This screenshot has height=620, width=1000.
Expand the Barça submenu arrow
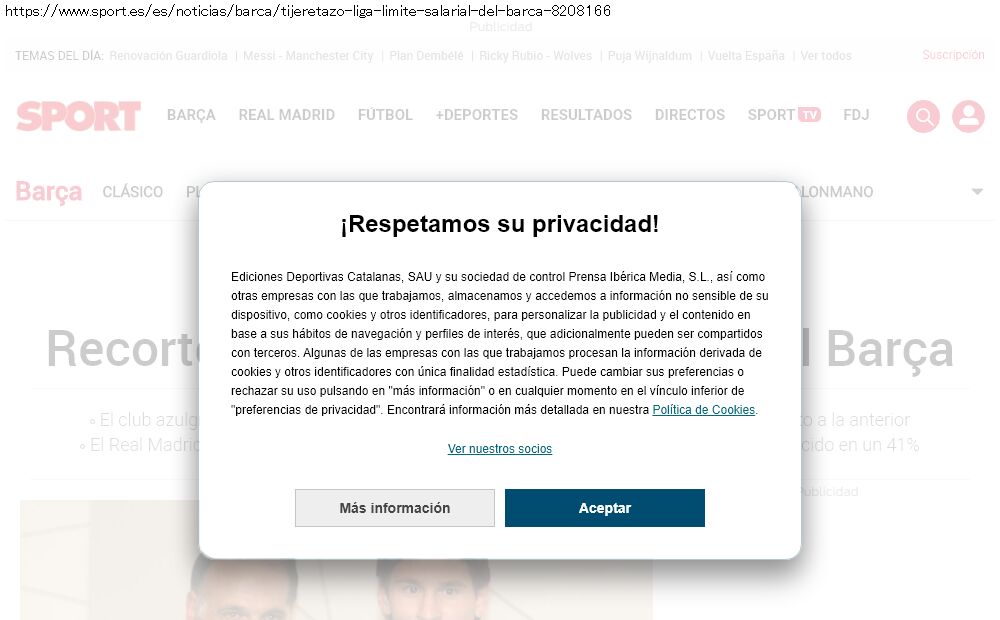click(977, 191)
